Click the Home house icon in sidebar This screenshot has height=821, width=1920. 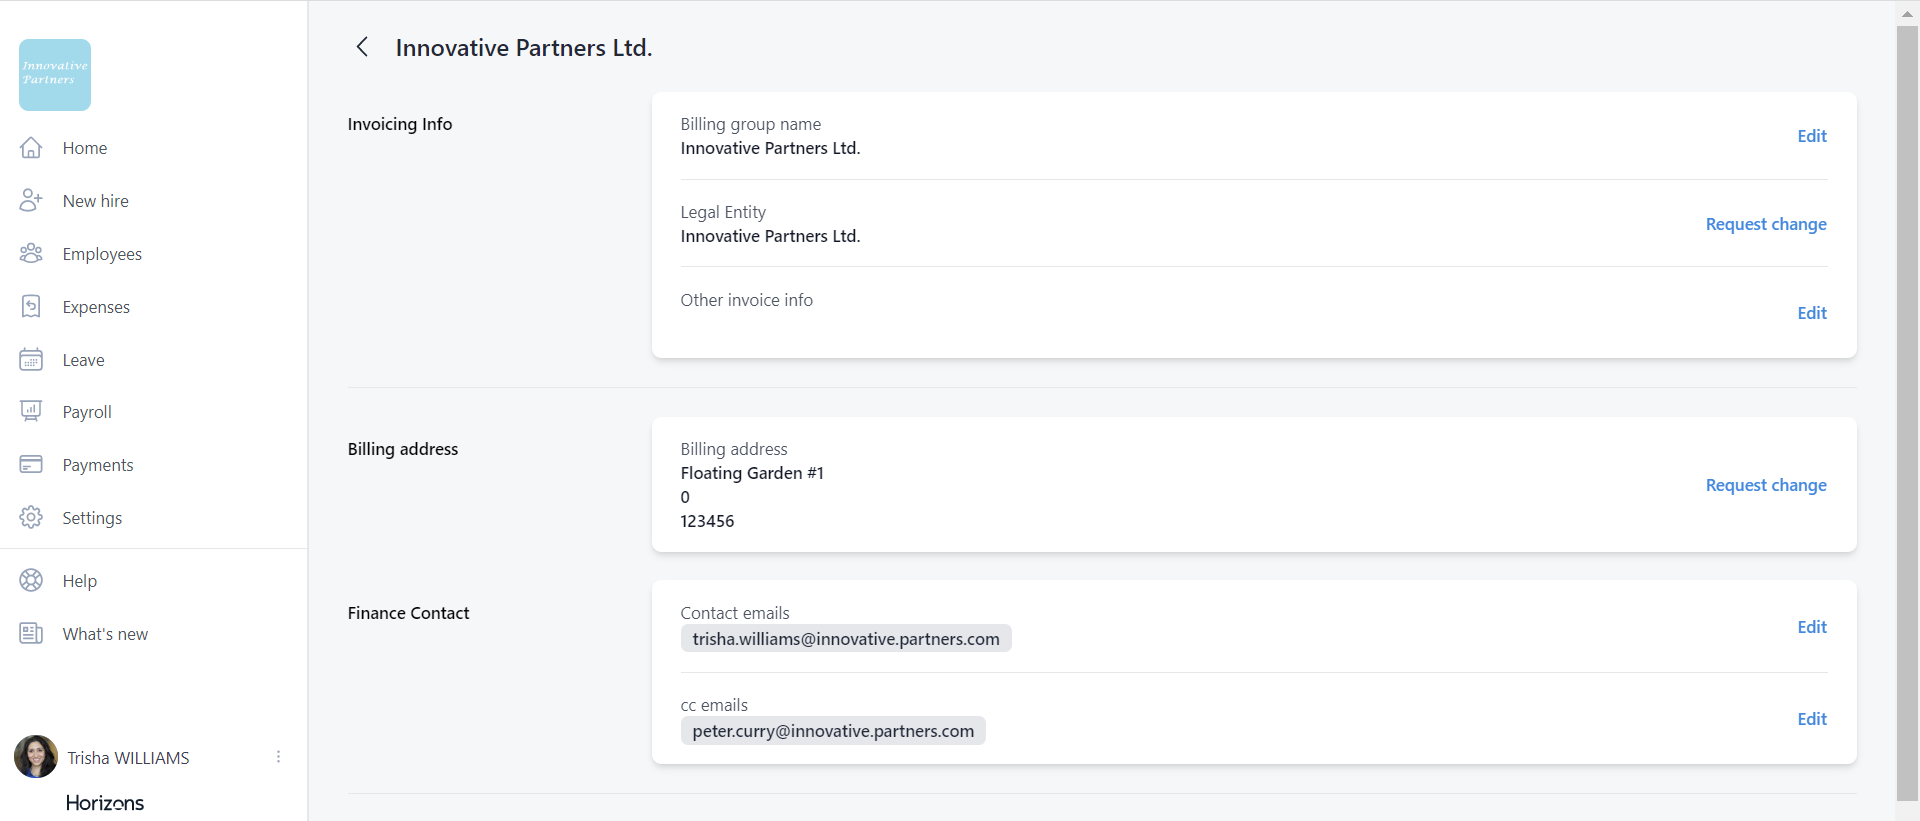(31, 148)
